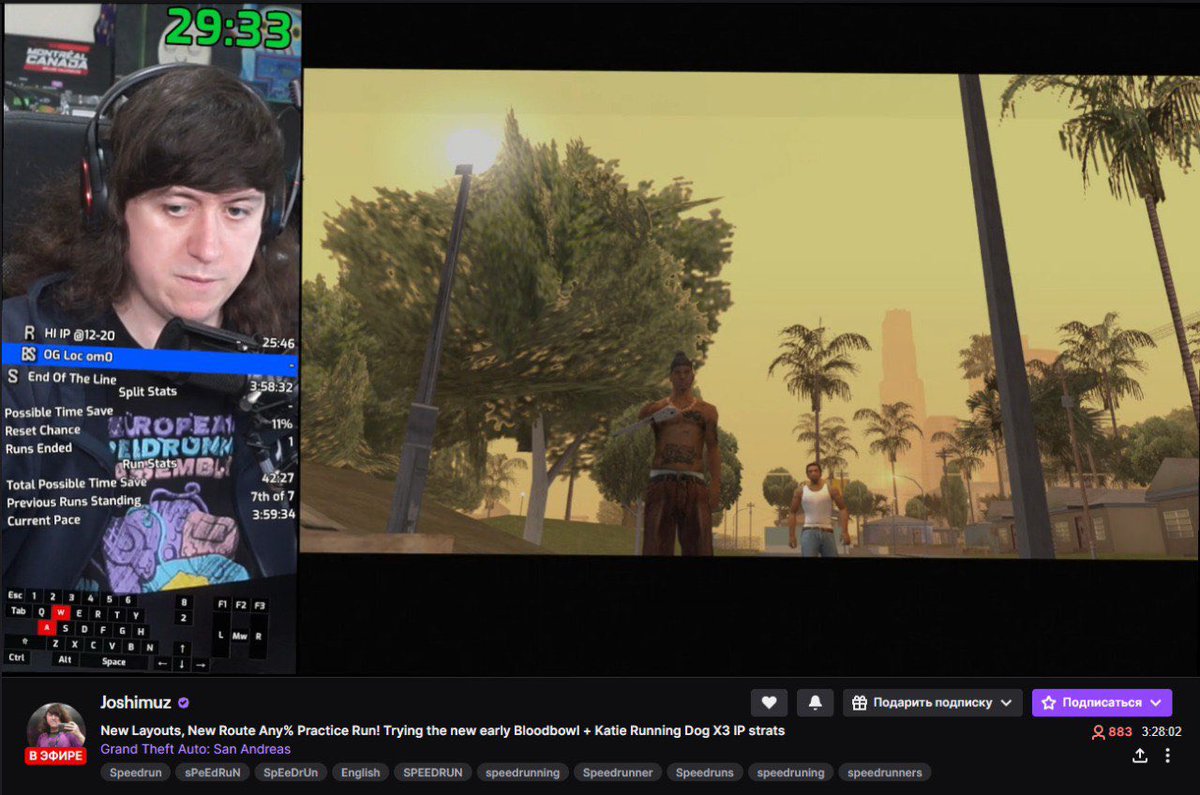The width and height of the screenshot is (1200, 795).
Task: Select the 'speedrunners' tag
Action: 885,772
